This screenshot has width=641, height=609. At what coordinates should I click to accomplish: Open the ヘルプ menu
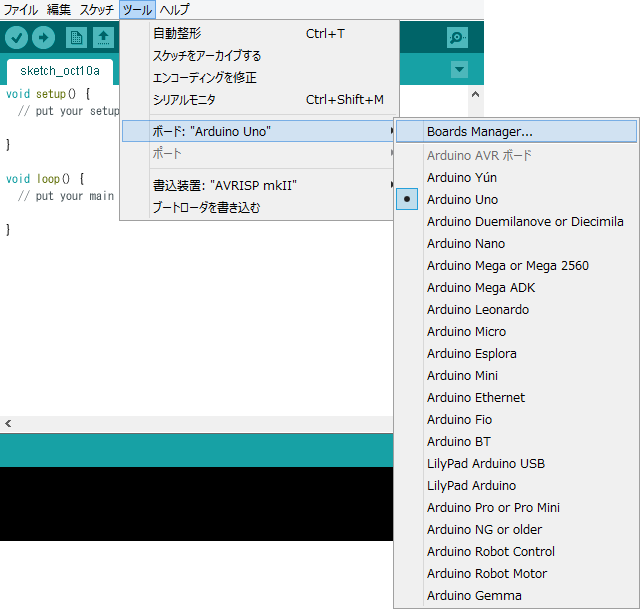tap(175, 9)
